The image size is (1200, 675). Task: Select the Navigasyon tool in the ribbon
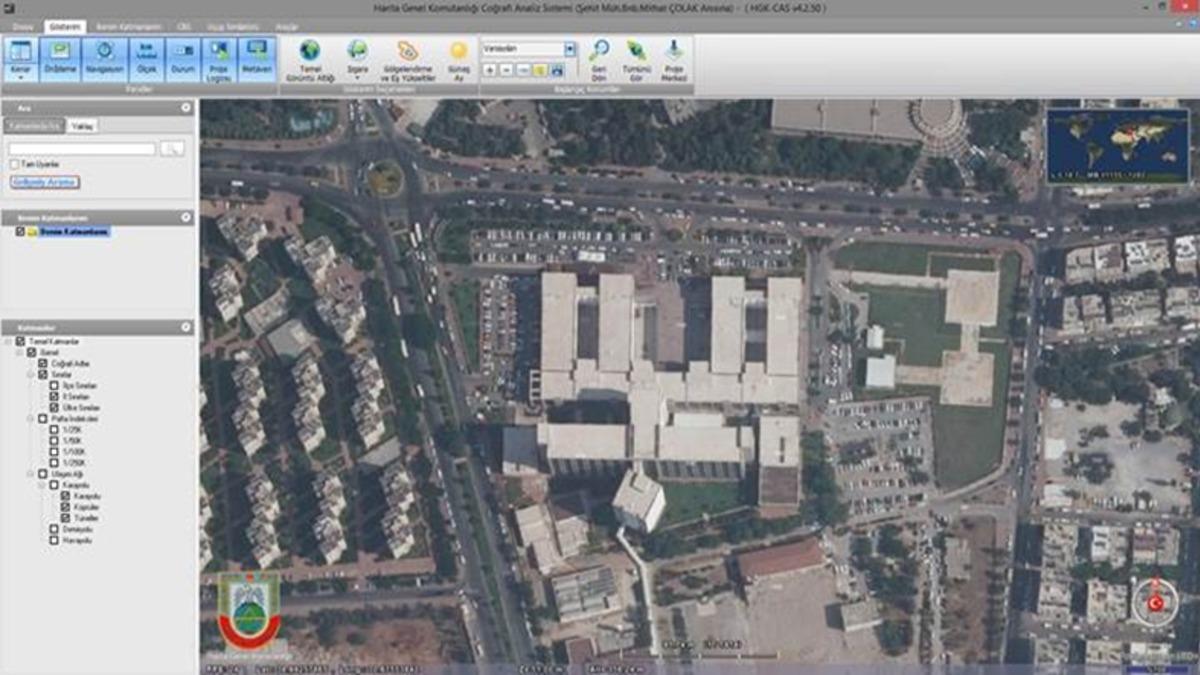(106, 52)
